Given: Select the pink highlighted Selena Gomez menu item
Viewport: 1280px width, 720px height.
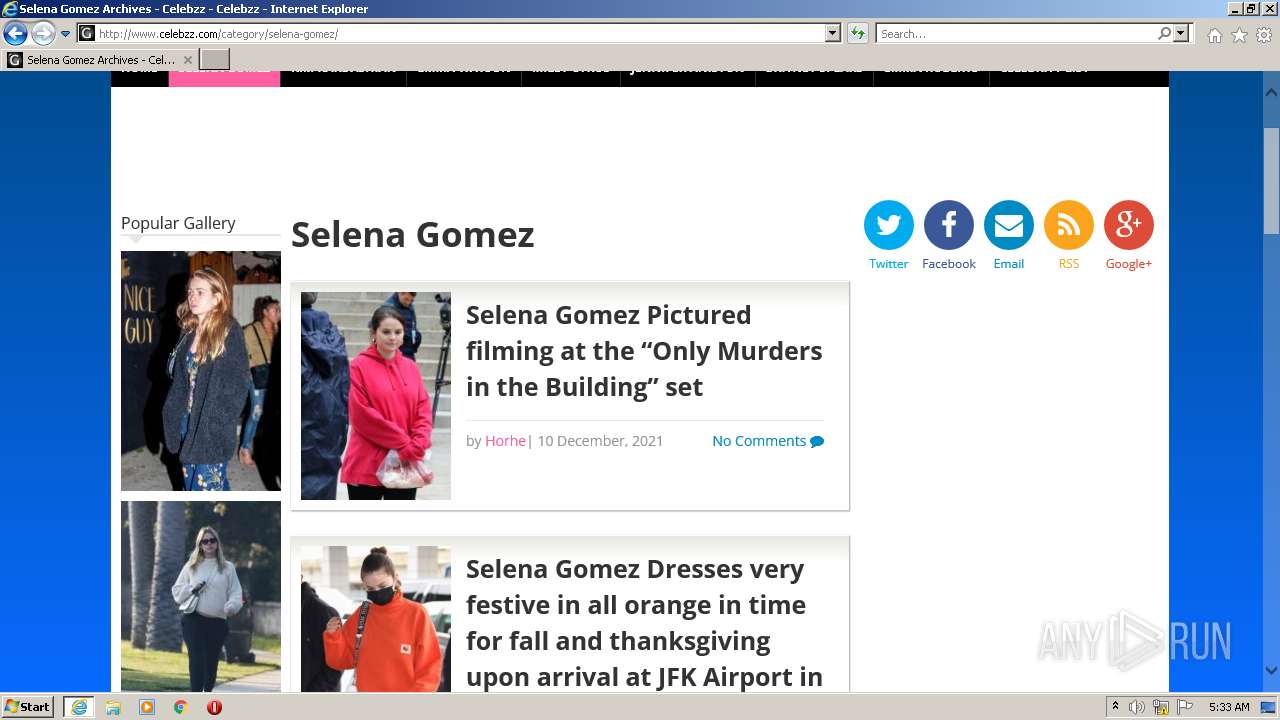Looking at the screenshot, I should 224,78.
